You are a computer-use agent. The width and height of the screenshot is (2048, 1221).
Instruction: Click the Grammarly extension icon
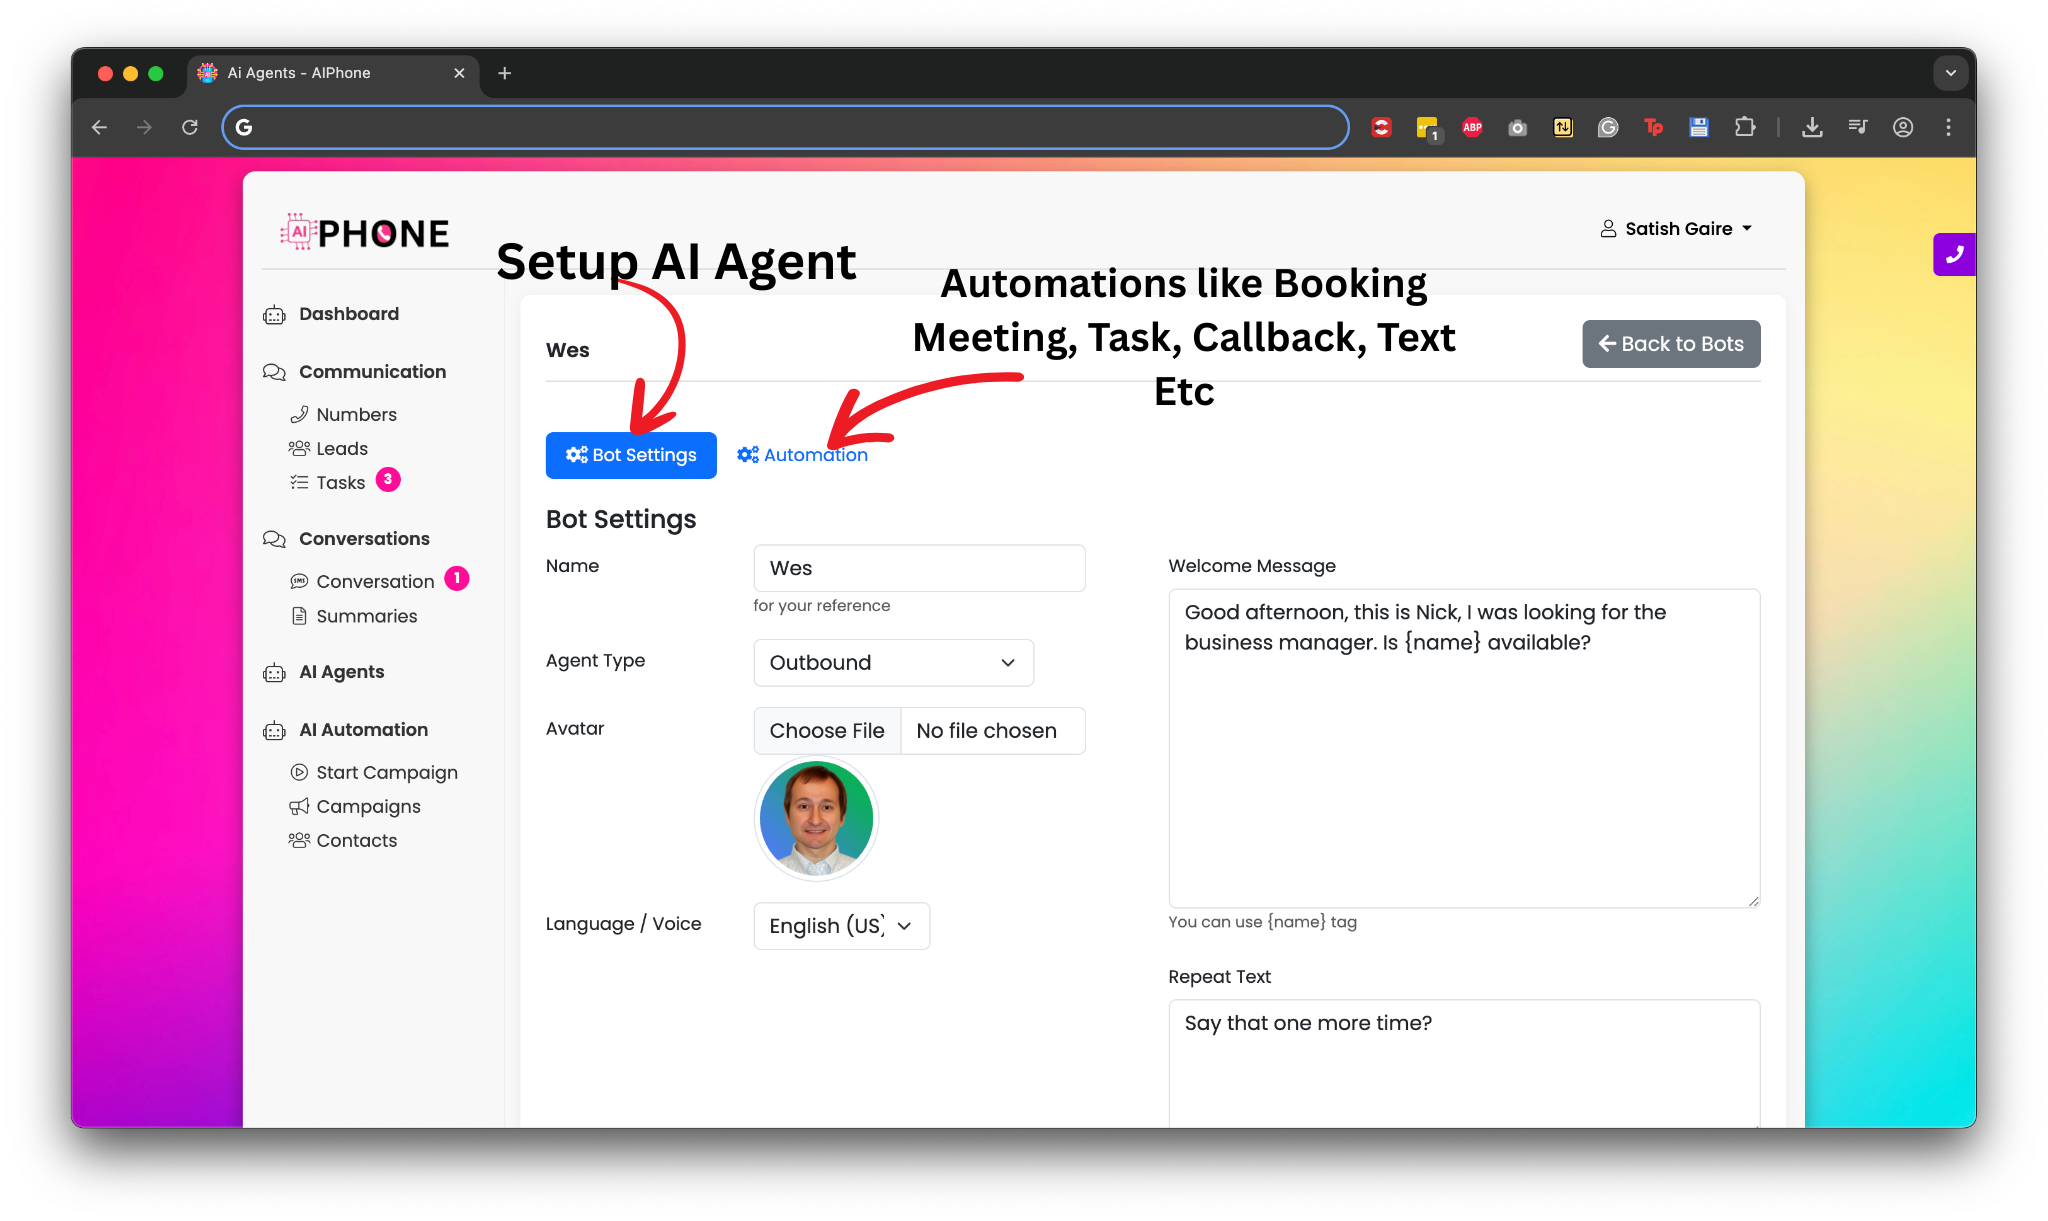1608,127
